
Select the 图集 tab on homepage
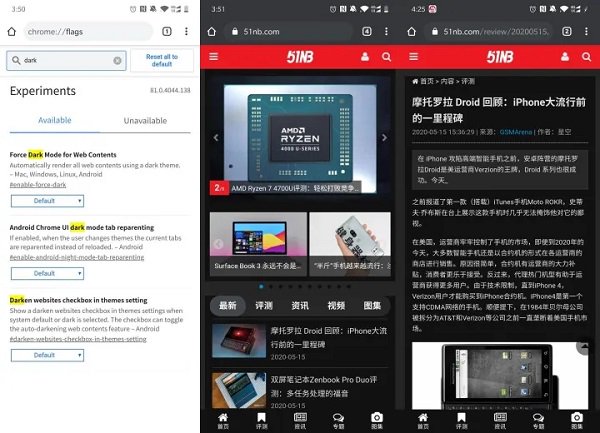point(372,306)
